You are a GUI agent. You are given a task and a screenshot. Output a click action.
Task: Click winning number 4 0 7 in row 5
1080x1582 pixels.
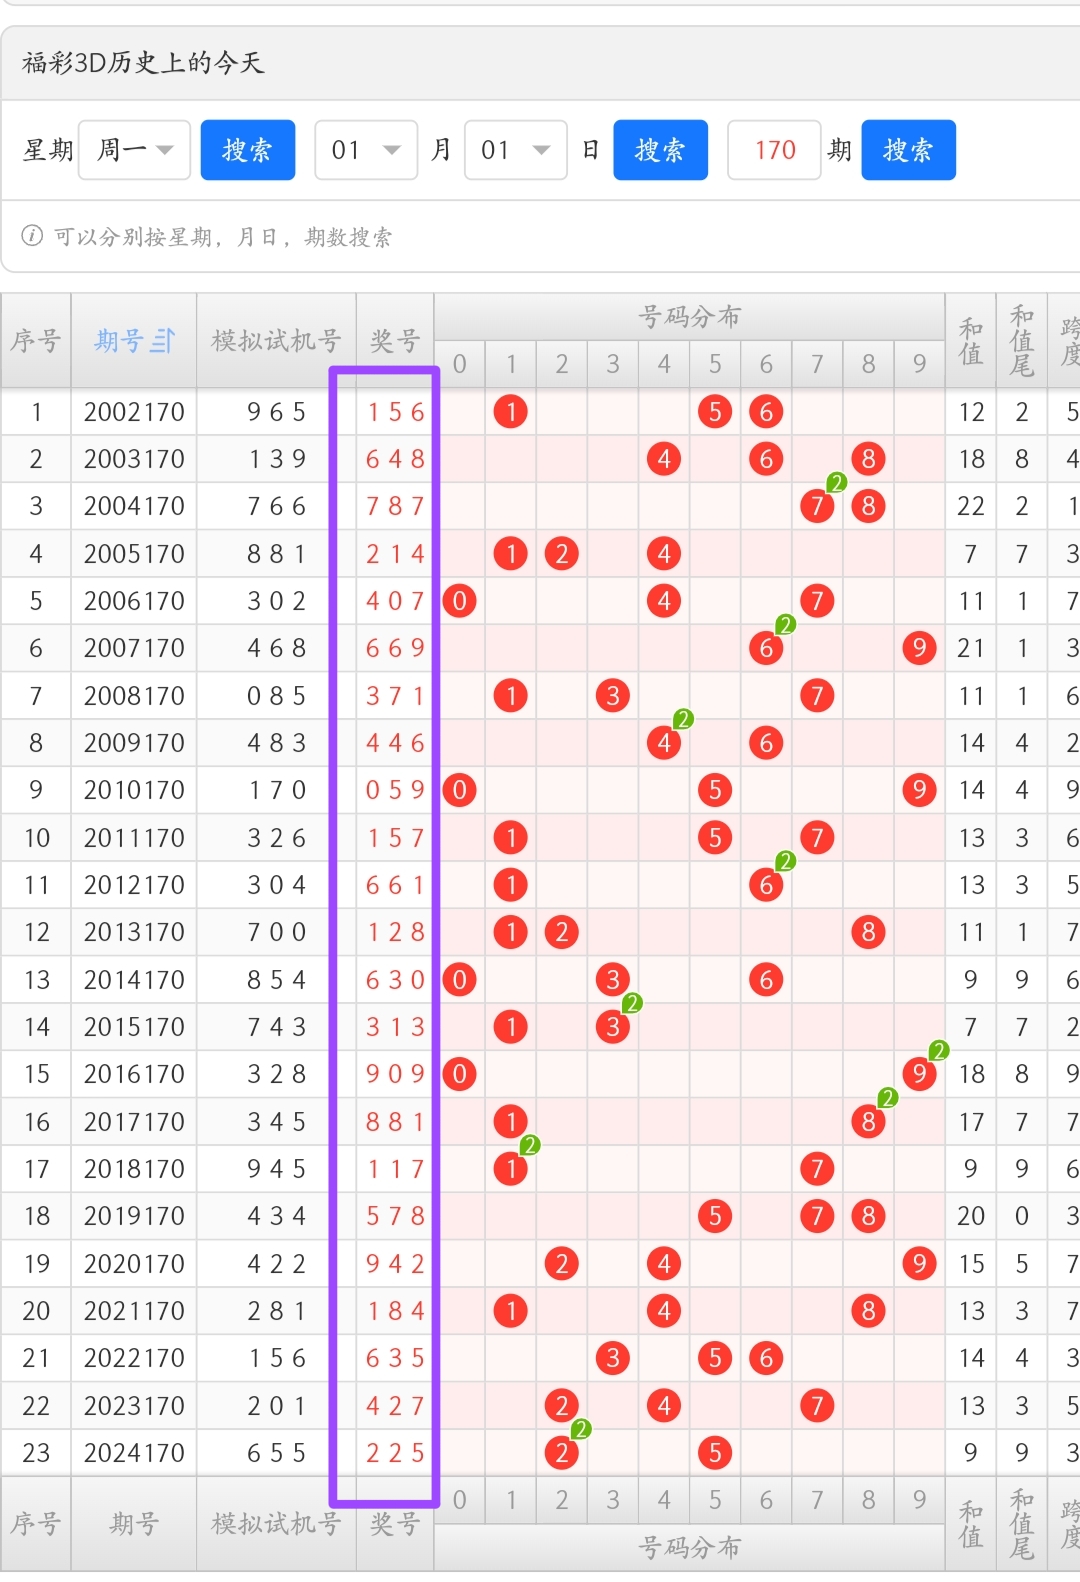(x=396, y=601)
